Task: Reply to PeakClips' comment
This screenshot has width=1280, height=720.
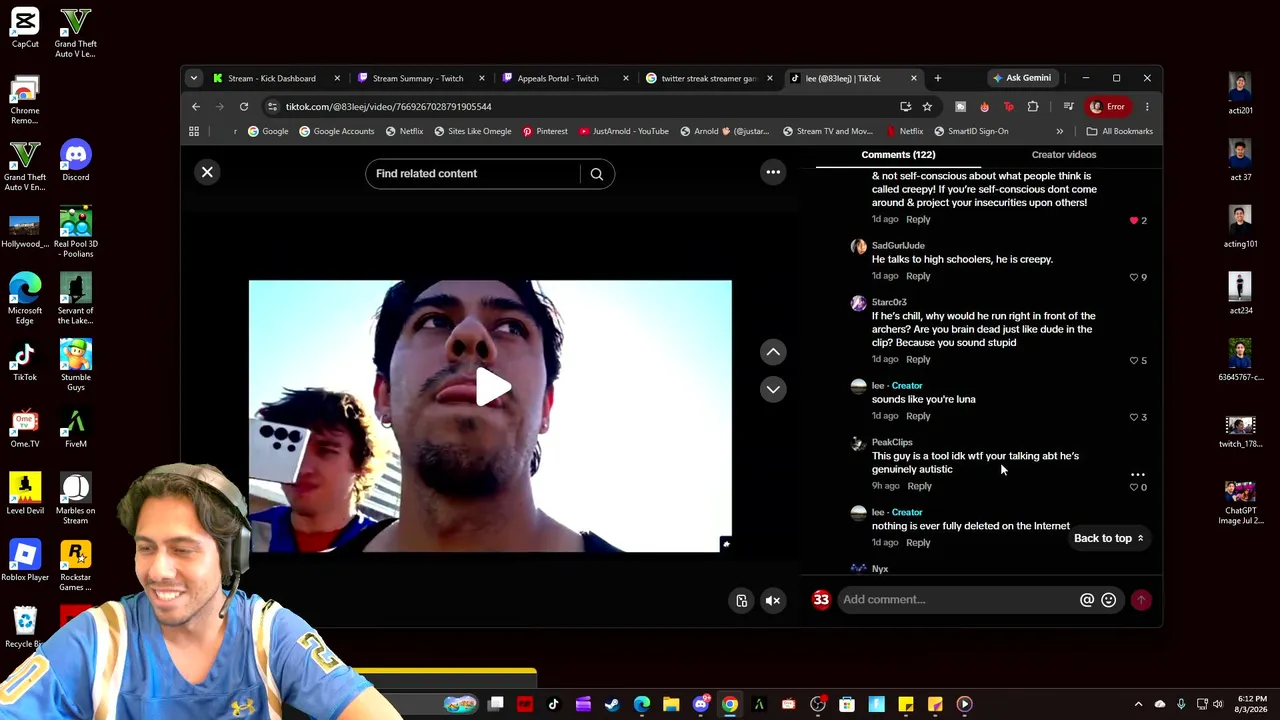Action: point(919,486)
